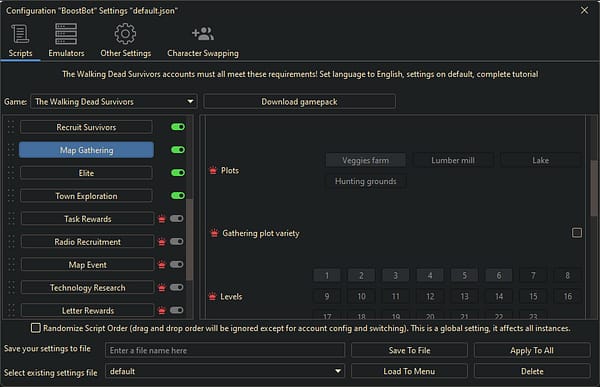Click the settings panel vertical scrollbar
The image size is (600, 387).
click(x=594, y=188)
